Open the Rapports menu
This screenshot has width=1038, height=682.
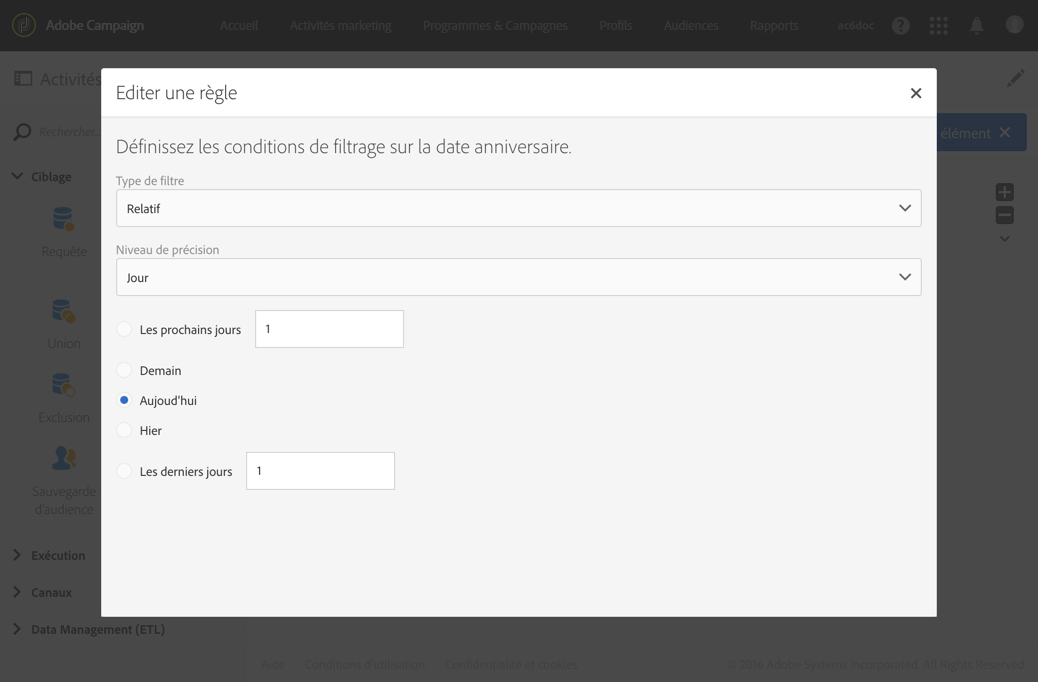(773, 26)
